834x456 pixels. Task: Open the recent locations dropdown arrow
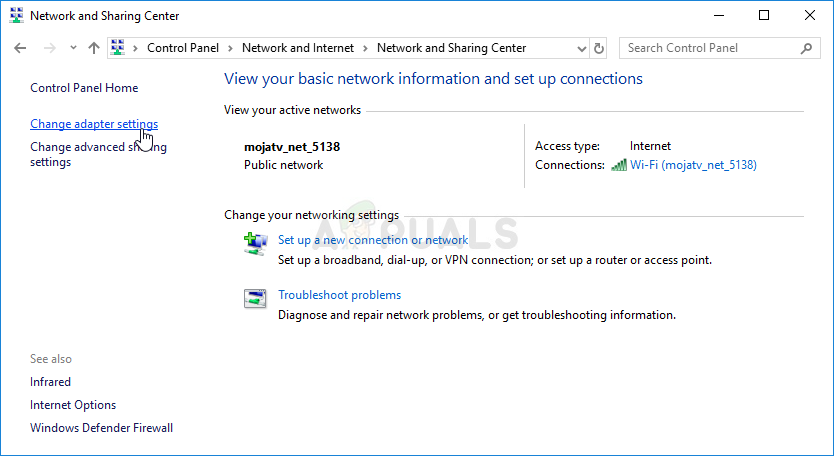click(73, 48)
